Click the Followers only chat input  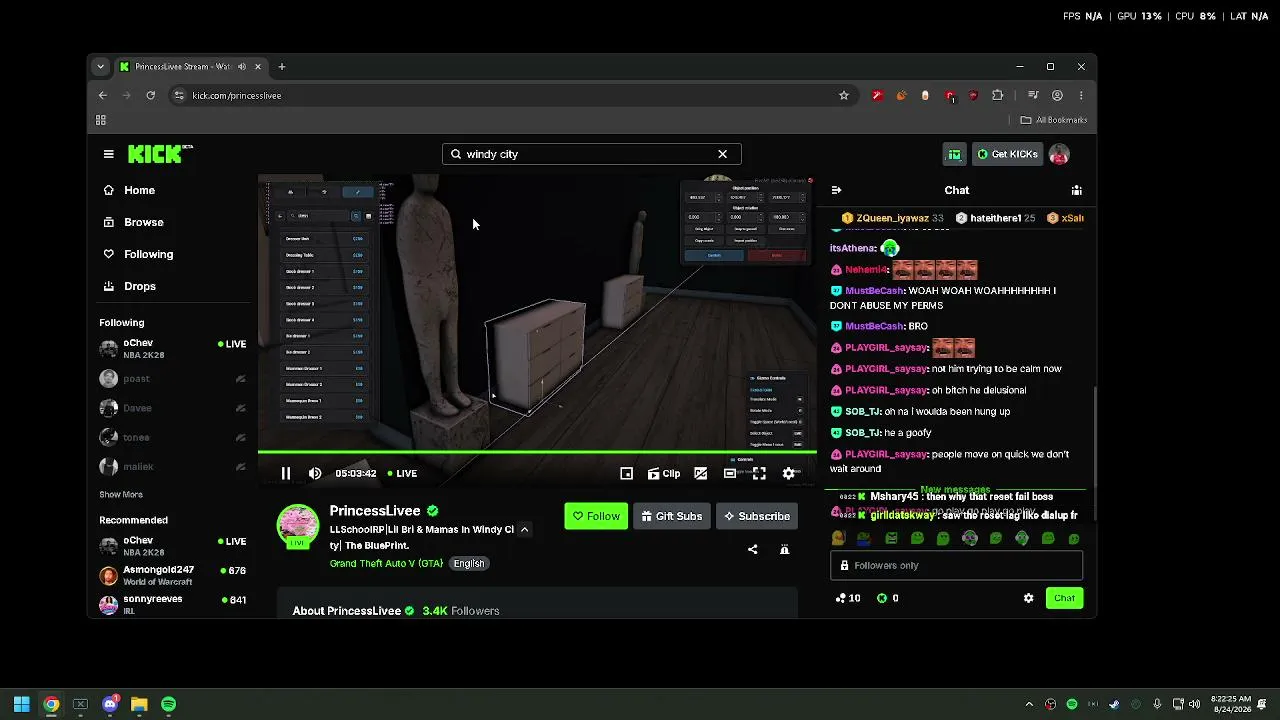click(x=956, y=565)
